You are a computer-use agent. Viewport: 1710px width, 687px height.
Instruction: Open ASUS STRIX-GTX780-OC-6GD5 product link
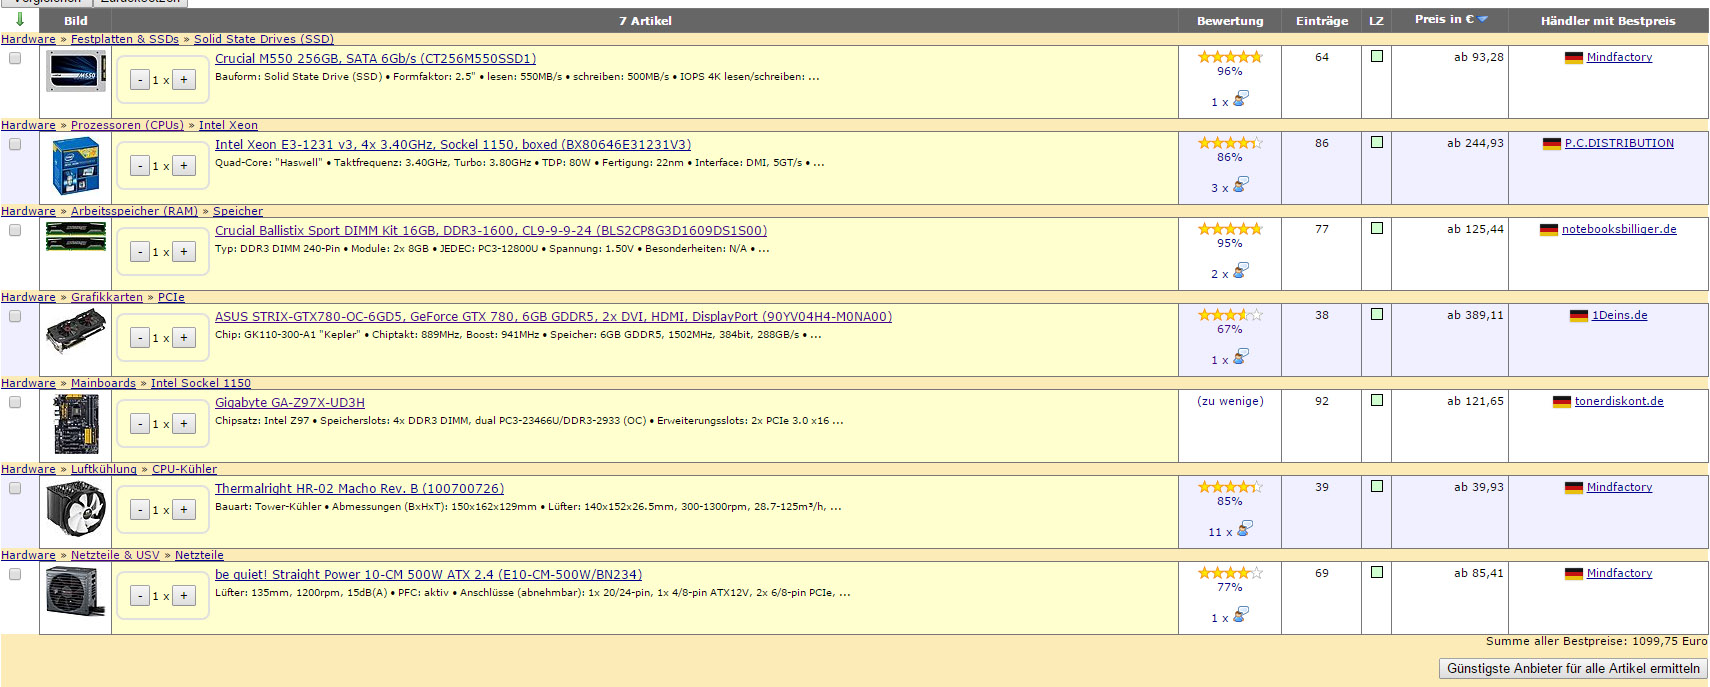tap(553, 317)
